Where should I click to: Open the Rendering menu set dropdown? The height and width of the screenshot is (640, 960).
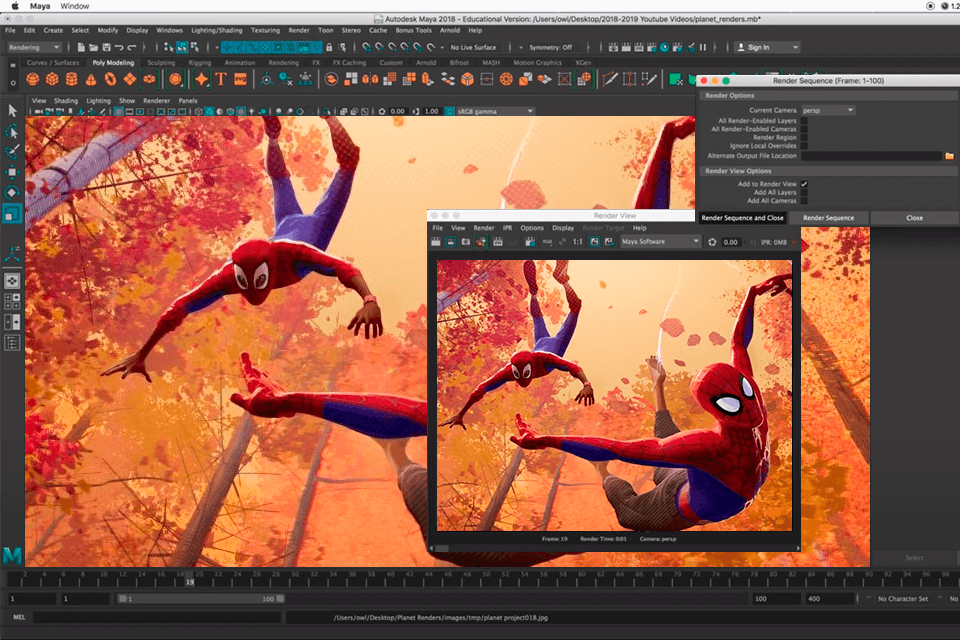35,47
